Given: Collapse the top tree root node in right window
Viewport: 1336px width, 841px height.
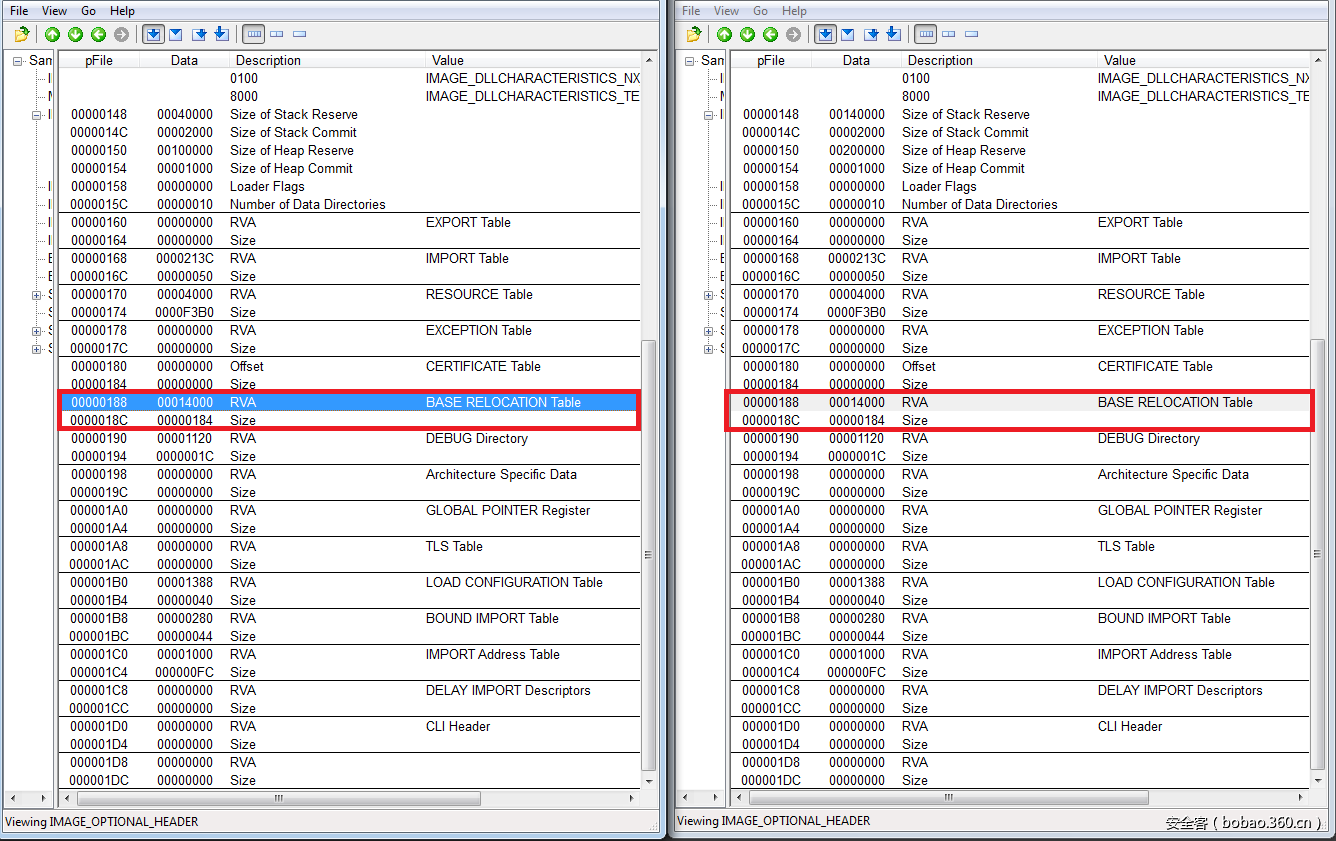Looking at the screenshot, I should click(690, 61).
